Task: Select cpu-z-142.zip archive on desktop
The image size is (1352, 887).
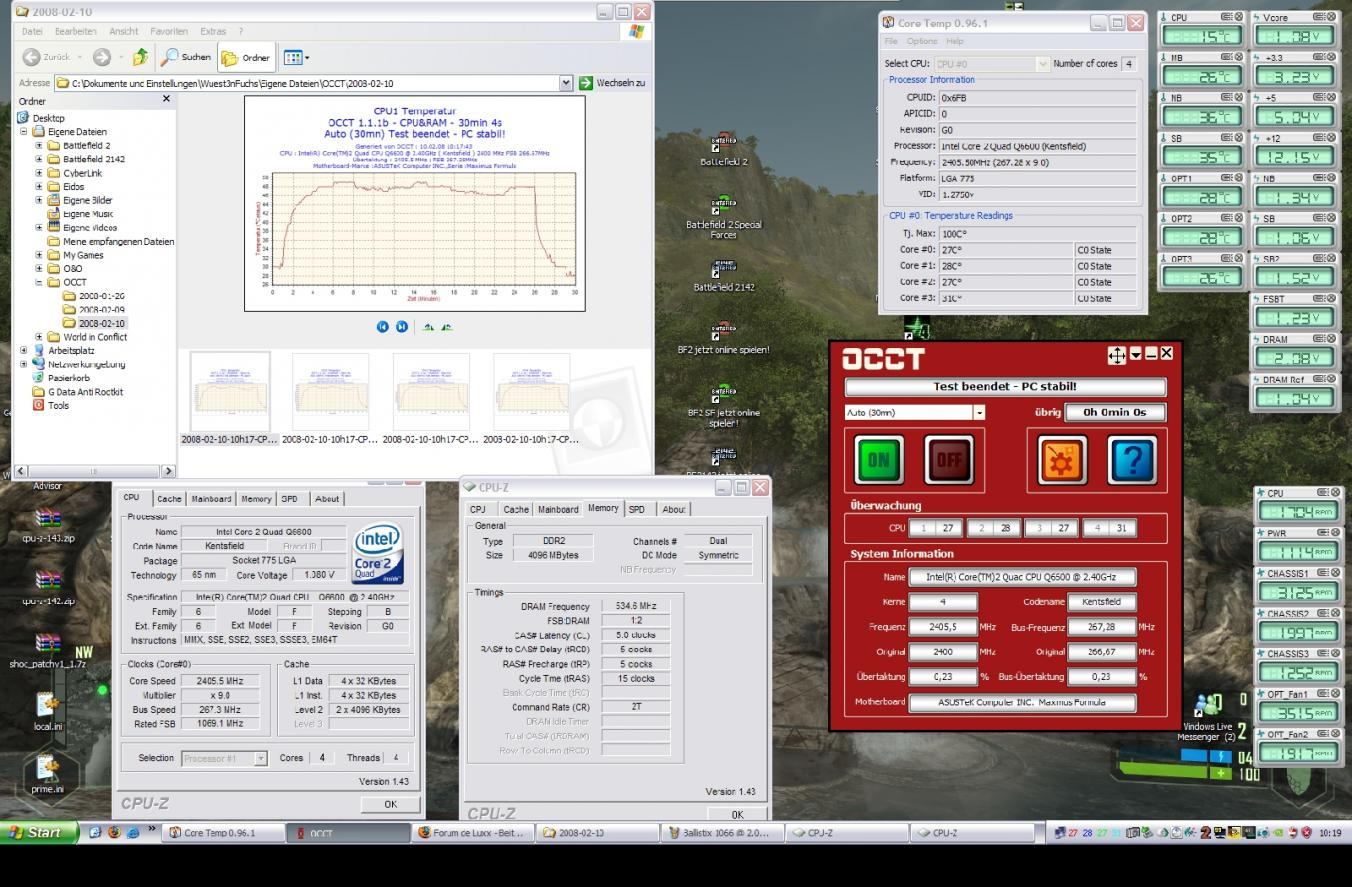Action: point(48,587)
